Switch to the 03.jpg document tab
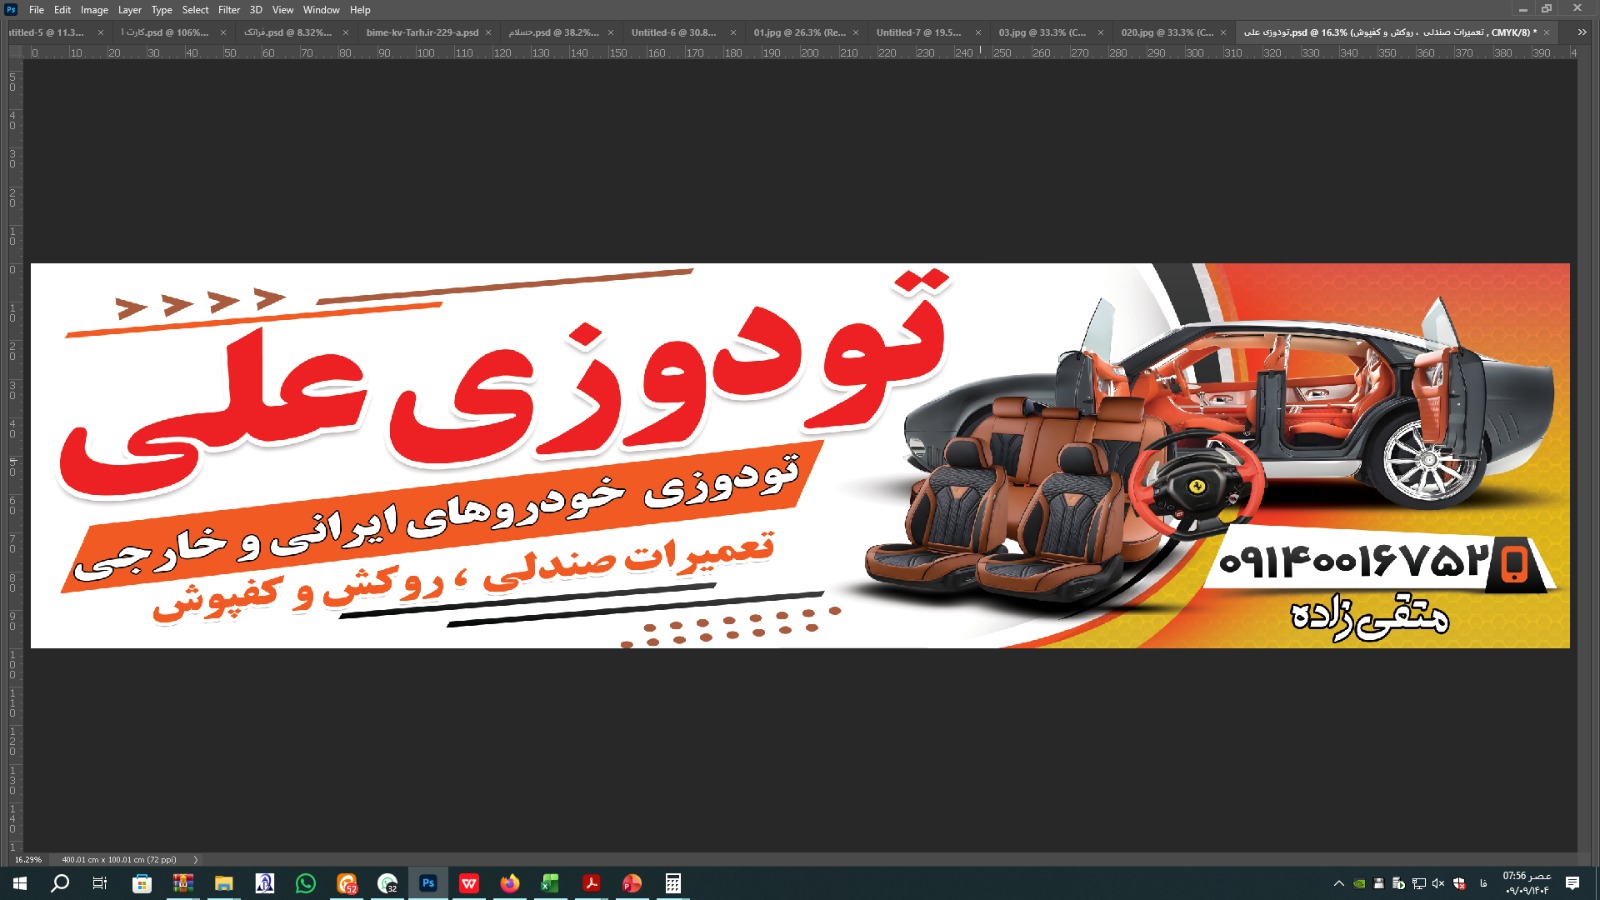 (x=1041, y=32)
